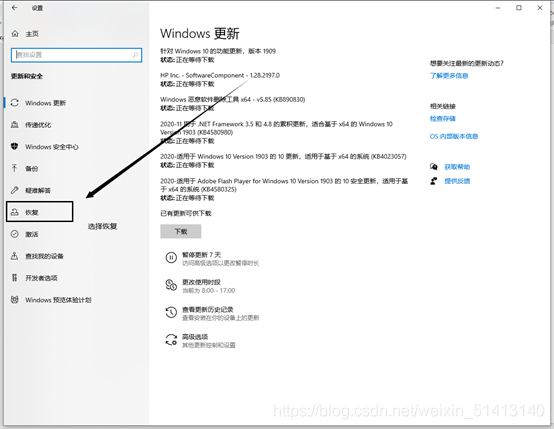Click the 了解更多信息 link
554x429 pixels.
tap(449, 76)
